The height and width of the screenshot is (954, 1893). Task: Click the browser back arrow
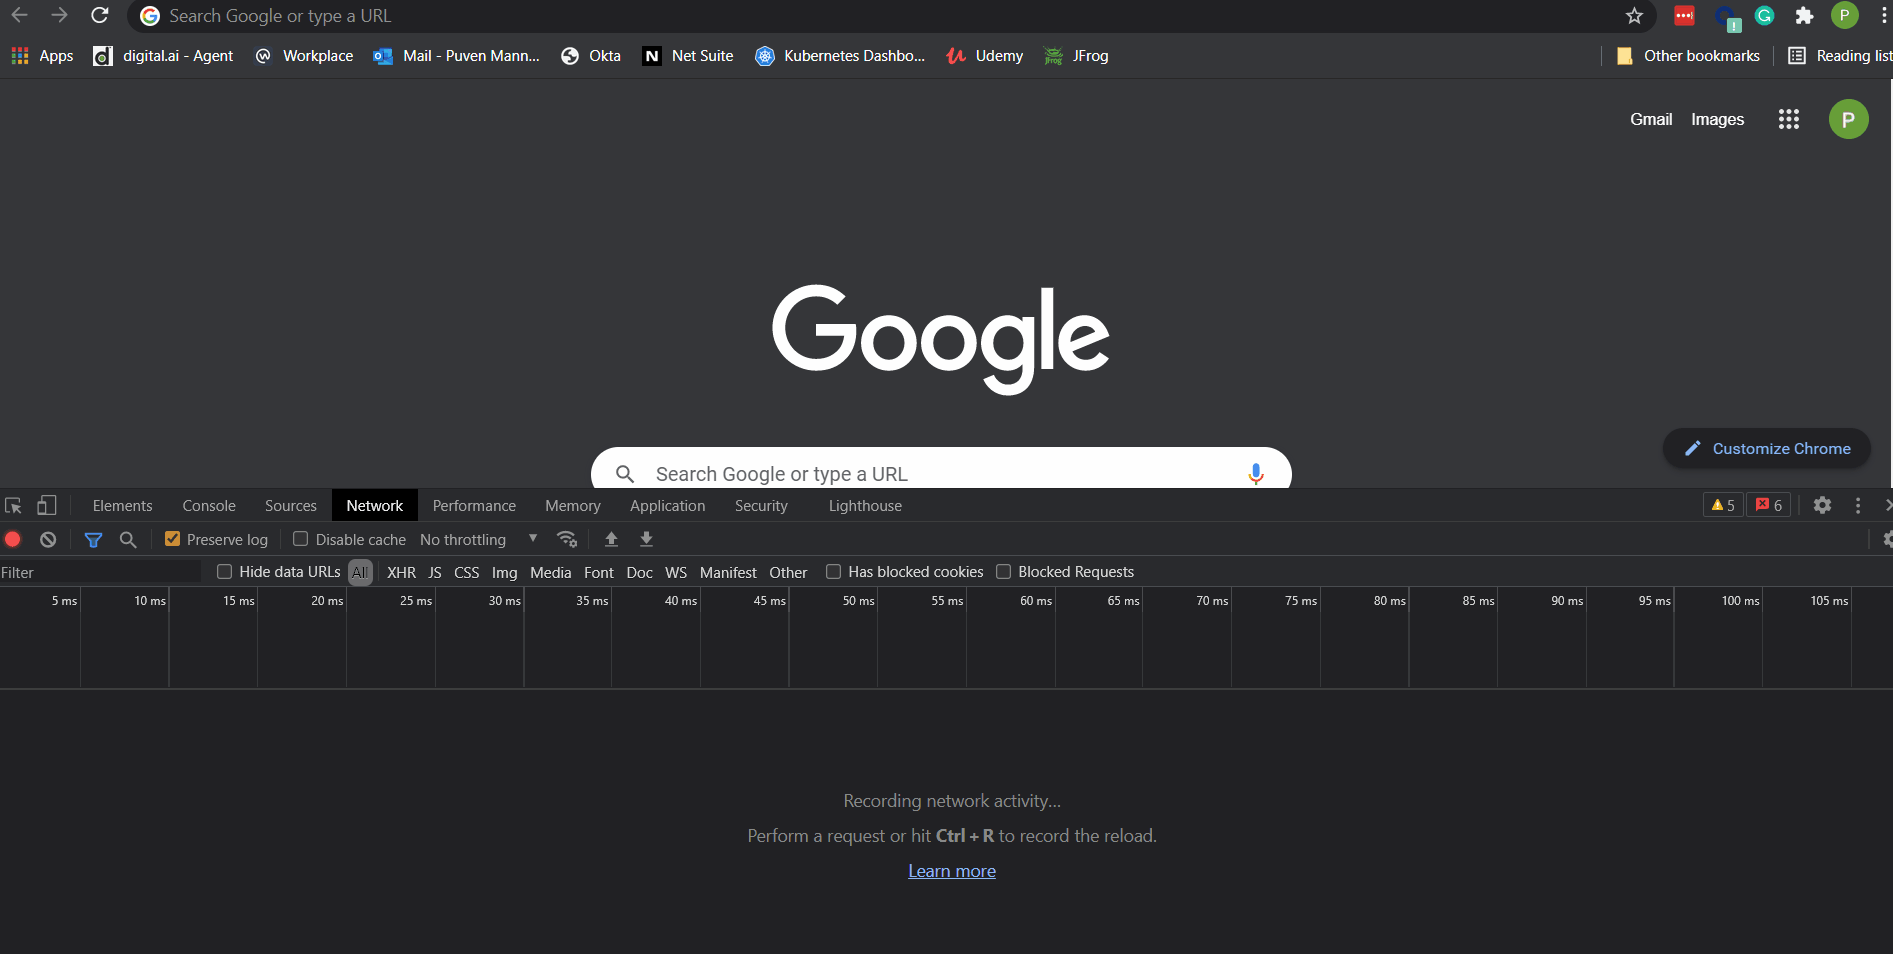(x=19, y=15)
